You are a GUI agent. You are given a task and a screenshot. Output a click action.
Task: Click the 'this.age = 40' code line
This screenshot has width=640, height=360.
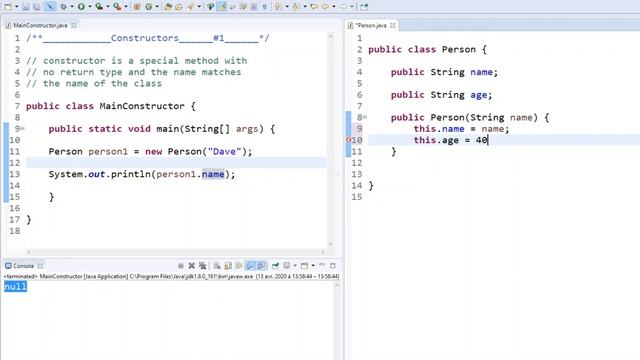point(451,140)
